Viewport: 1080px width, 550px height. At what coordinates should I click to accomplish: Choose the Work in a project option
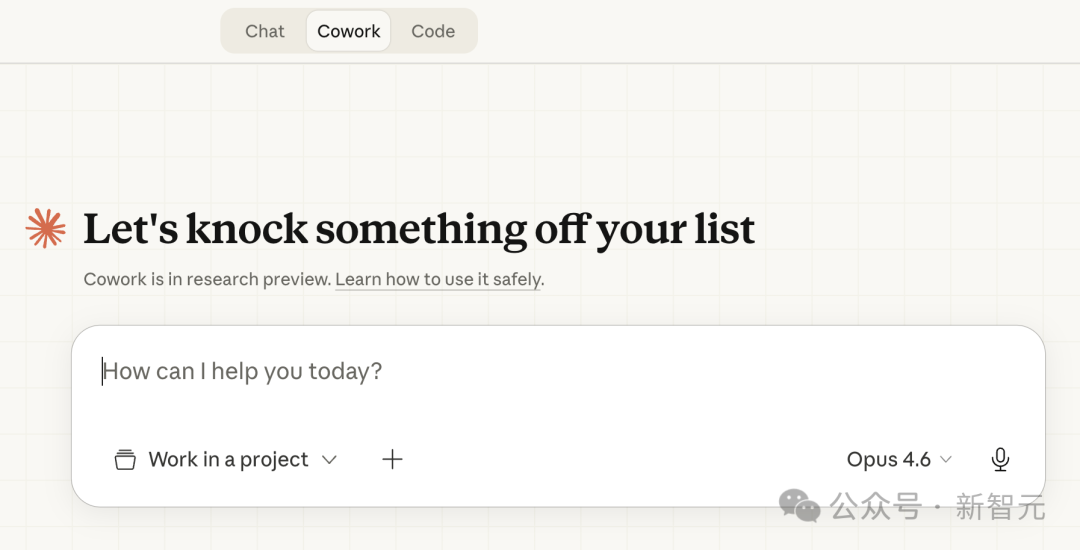point(228,460)
